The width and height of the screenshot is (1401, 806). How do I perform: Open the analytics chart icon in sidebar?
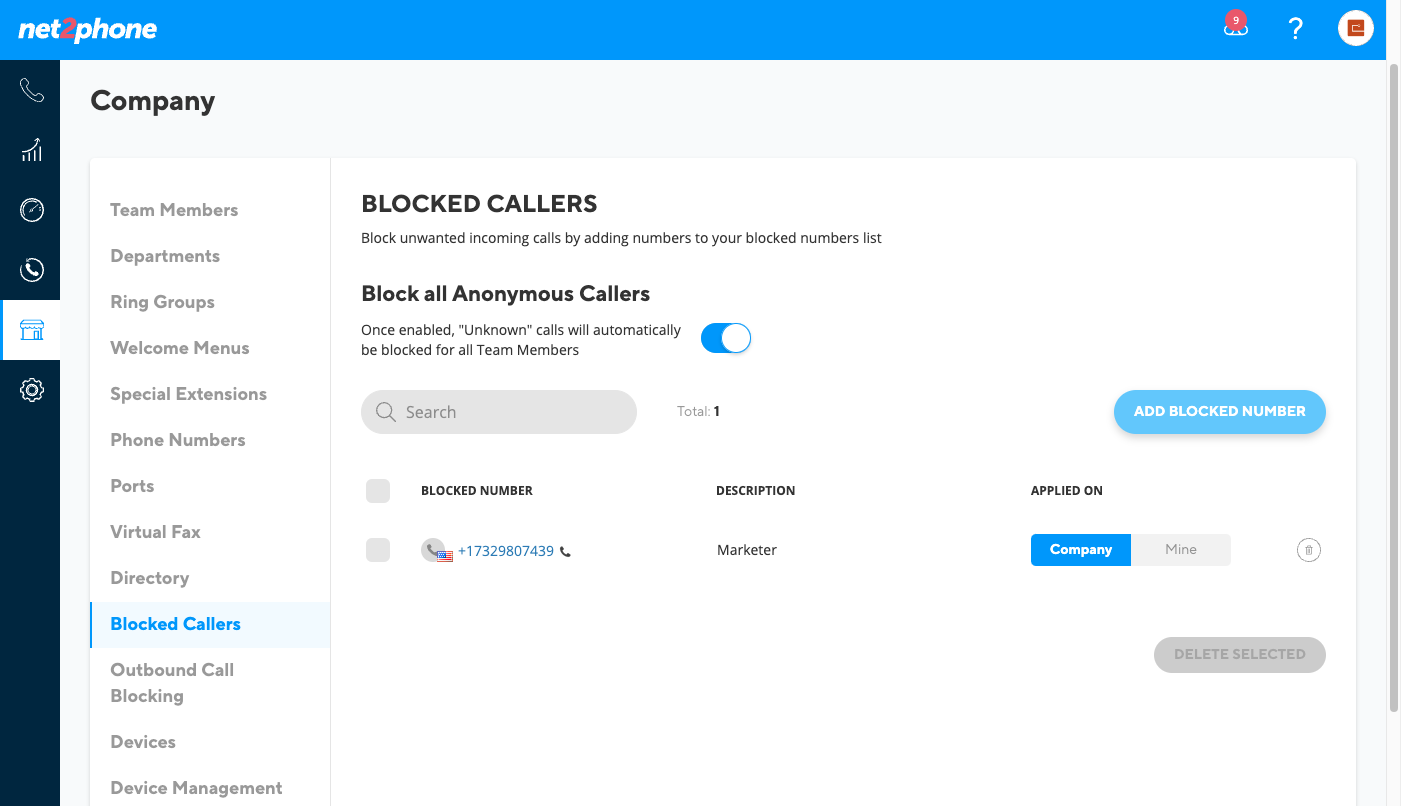point(31,150)
